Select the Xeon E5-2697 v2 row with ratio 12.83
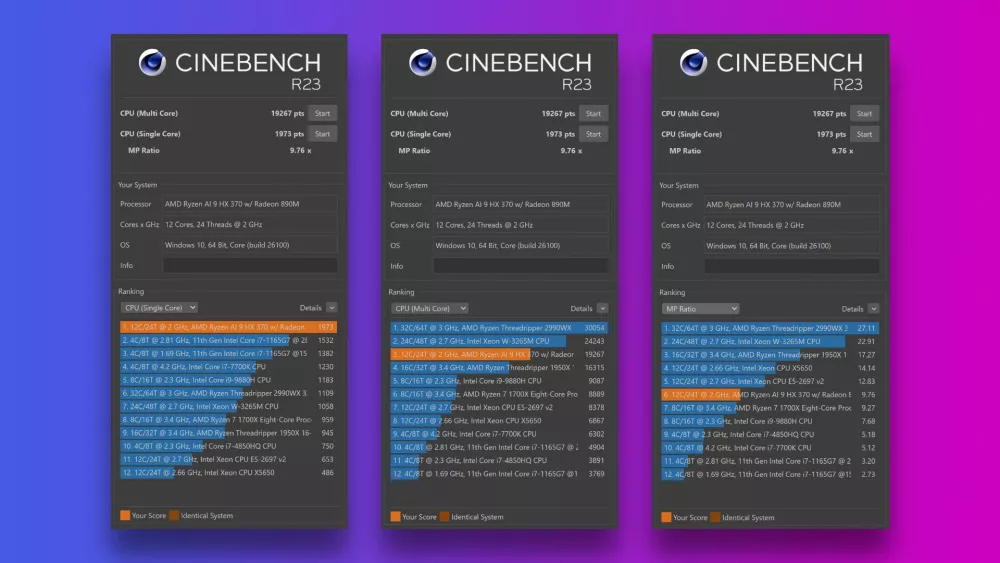This screenshot has width=1000, height=563. [770, 381]
